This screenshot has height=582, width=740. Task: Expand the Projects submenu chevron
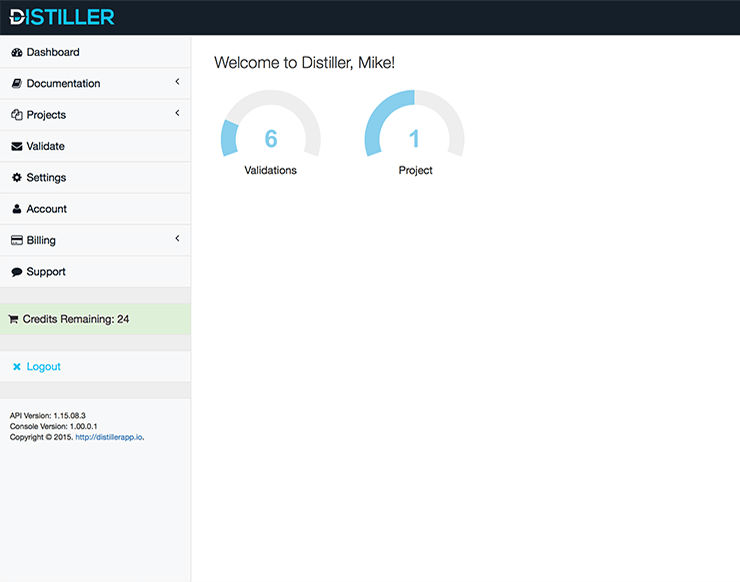tap(177, 113)
